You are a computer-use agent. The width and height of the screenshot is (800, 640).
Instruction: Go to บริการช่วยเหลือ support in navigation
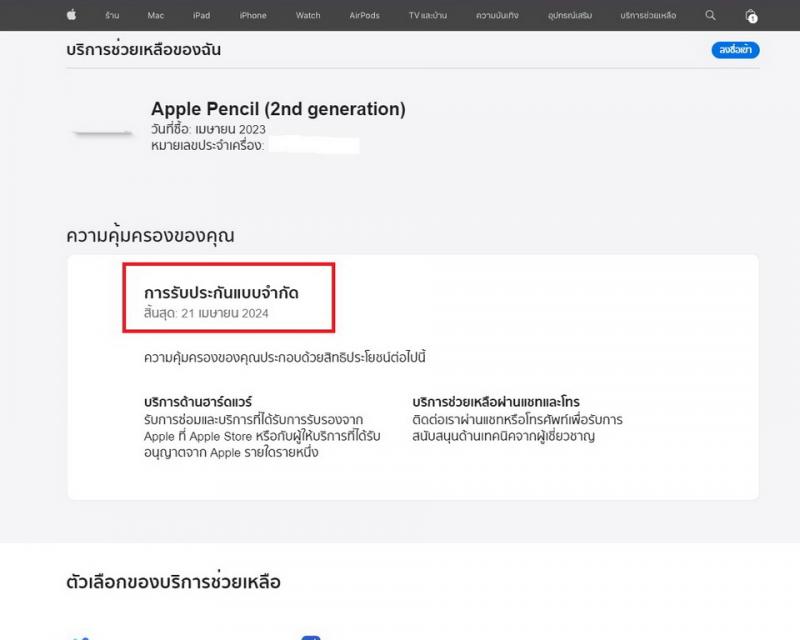pos(648,15)
